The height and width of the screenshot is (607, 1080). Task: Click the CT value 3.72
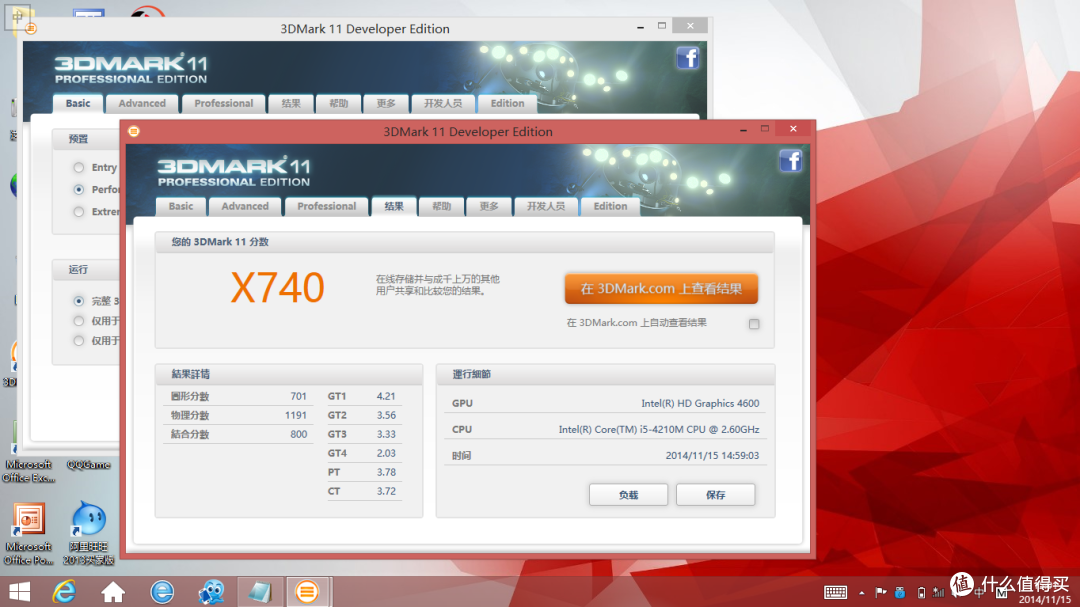click(386, 491)
